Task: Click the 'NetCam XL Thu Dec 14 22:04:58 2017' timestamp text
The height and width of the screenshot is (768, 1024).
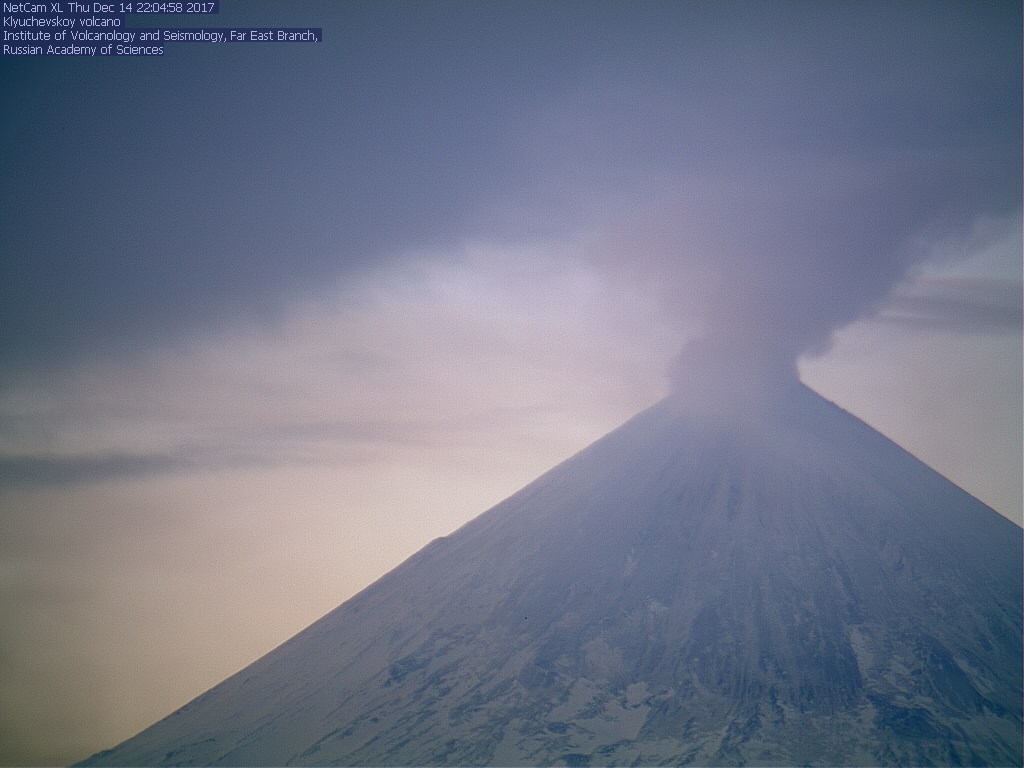Action: pos(109,8)
